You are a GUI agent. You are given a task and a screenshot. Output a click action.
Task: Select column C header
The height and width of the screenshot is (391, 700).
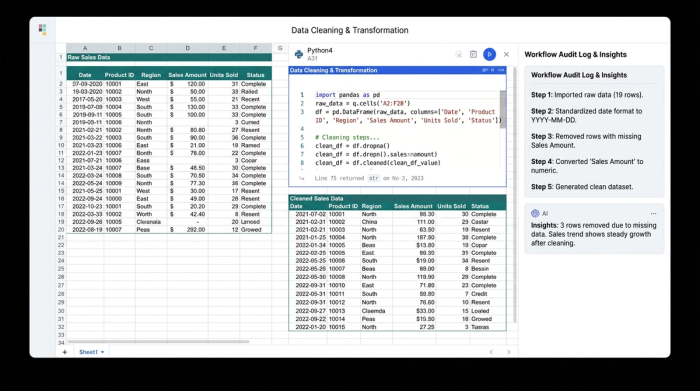[x=151, y=48]
